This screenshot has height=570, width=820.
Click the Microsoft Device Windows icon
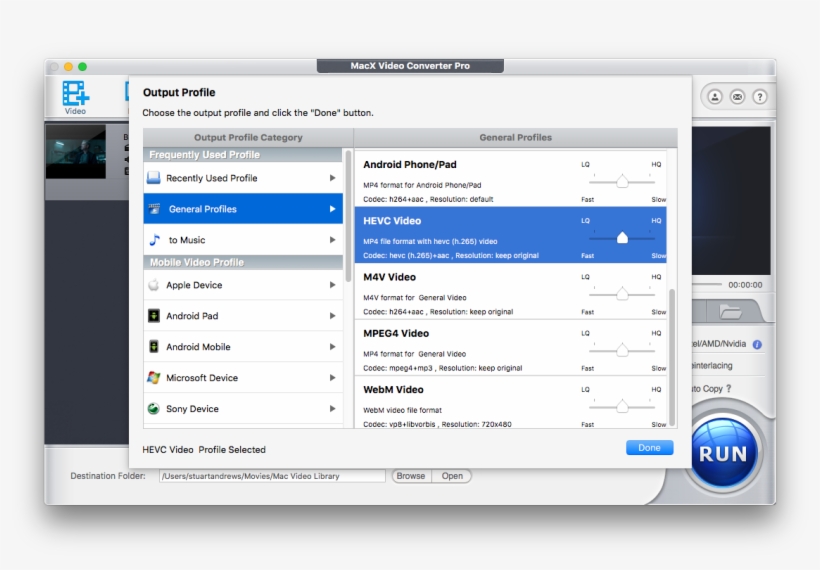pos(154,378)
